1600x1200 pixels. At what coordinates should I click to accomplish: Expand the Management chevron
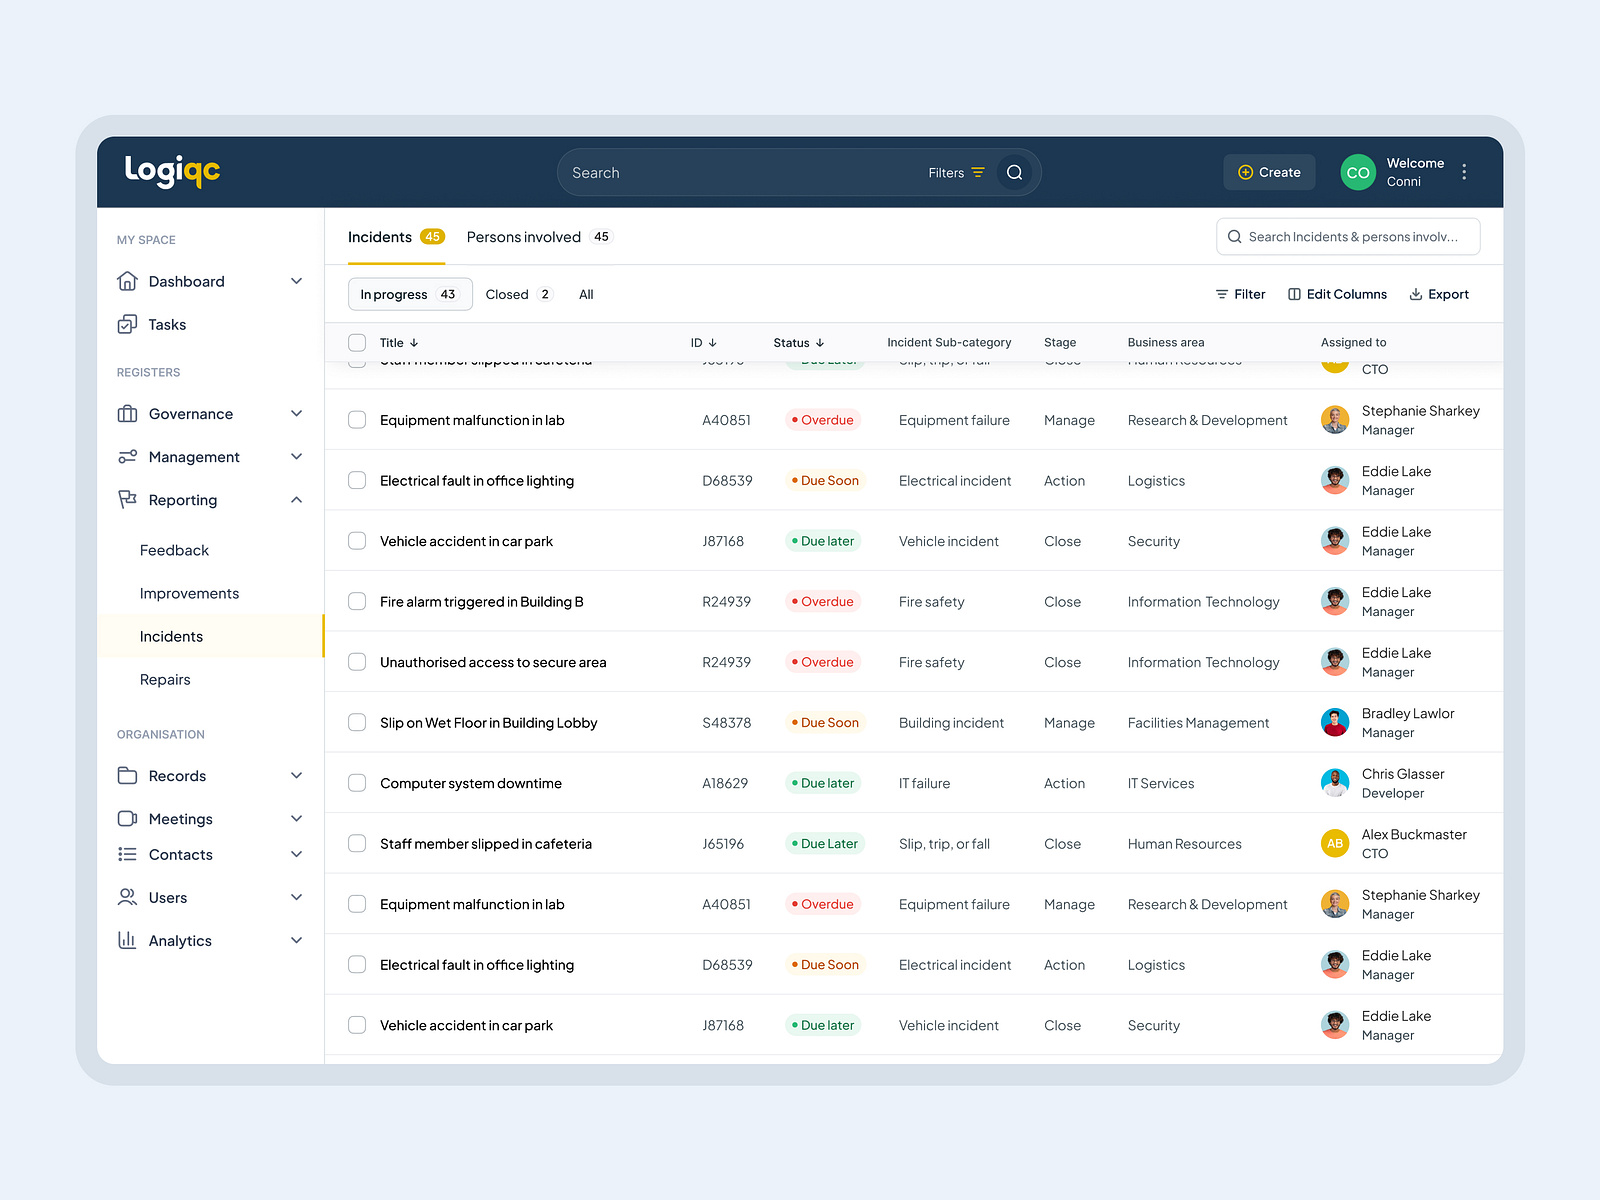pos(297,457)
